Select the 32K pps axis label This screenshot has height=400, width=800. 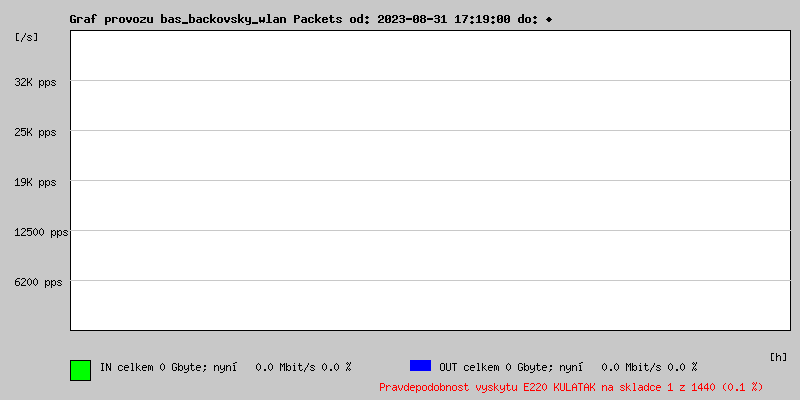(35, 82)
